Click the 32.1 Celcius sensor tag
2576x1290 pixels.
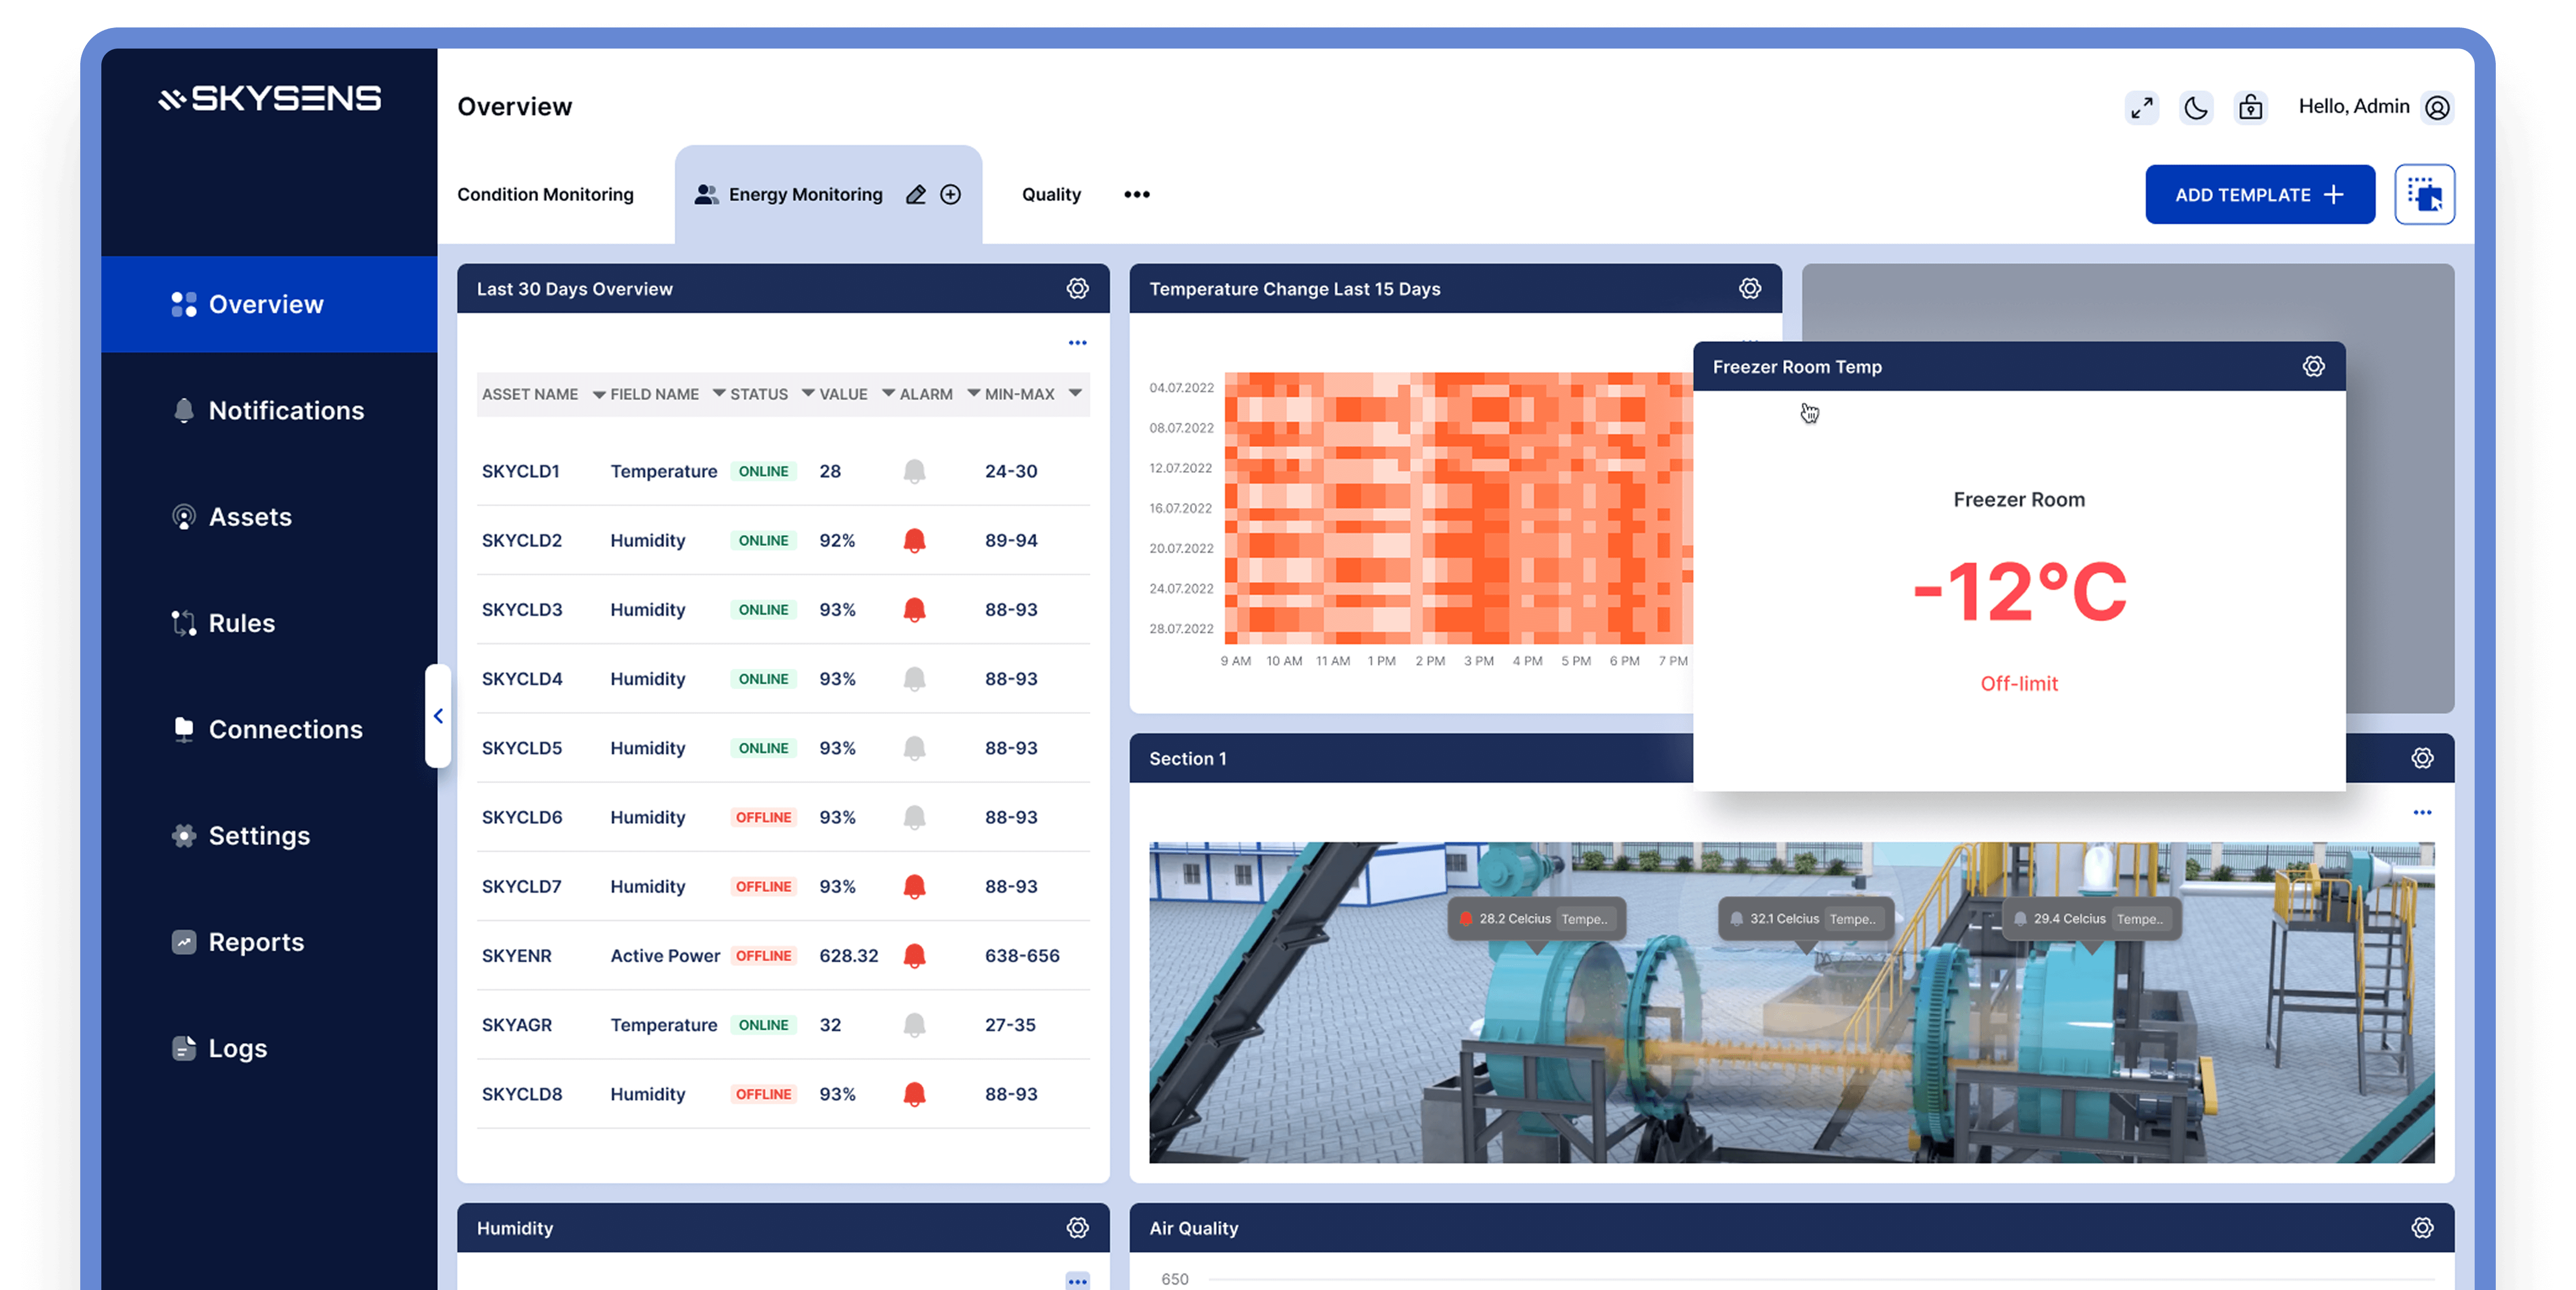1805,919
